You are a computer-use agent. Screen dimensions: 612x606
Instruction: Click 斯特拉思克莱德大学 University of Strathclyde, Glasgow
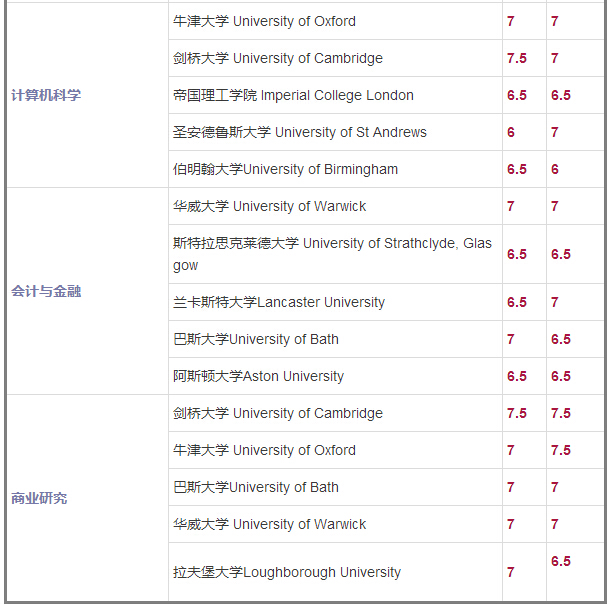coord(332,254)
